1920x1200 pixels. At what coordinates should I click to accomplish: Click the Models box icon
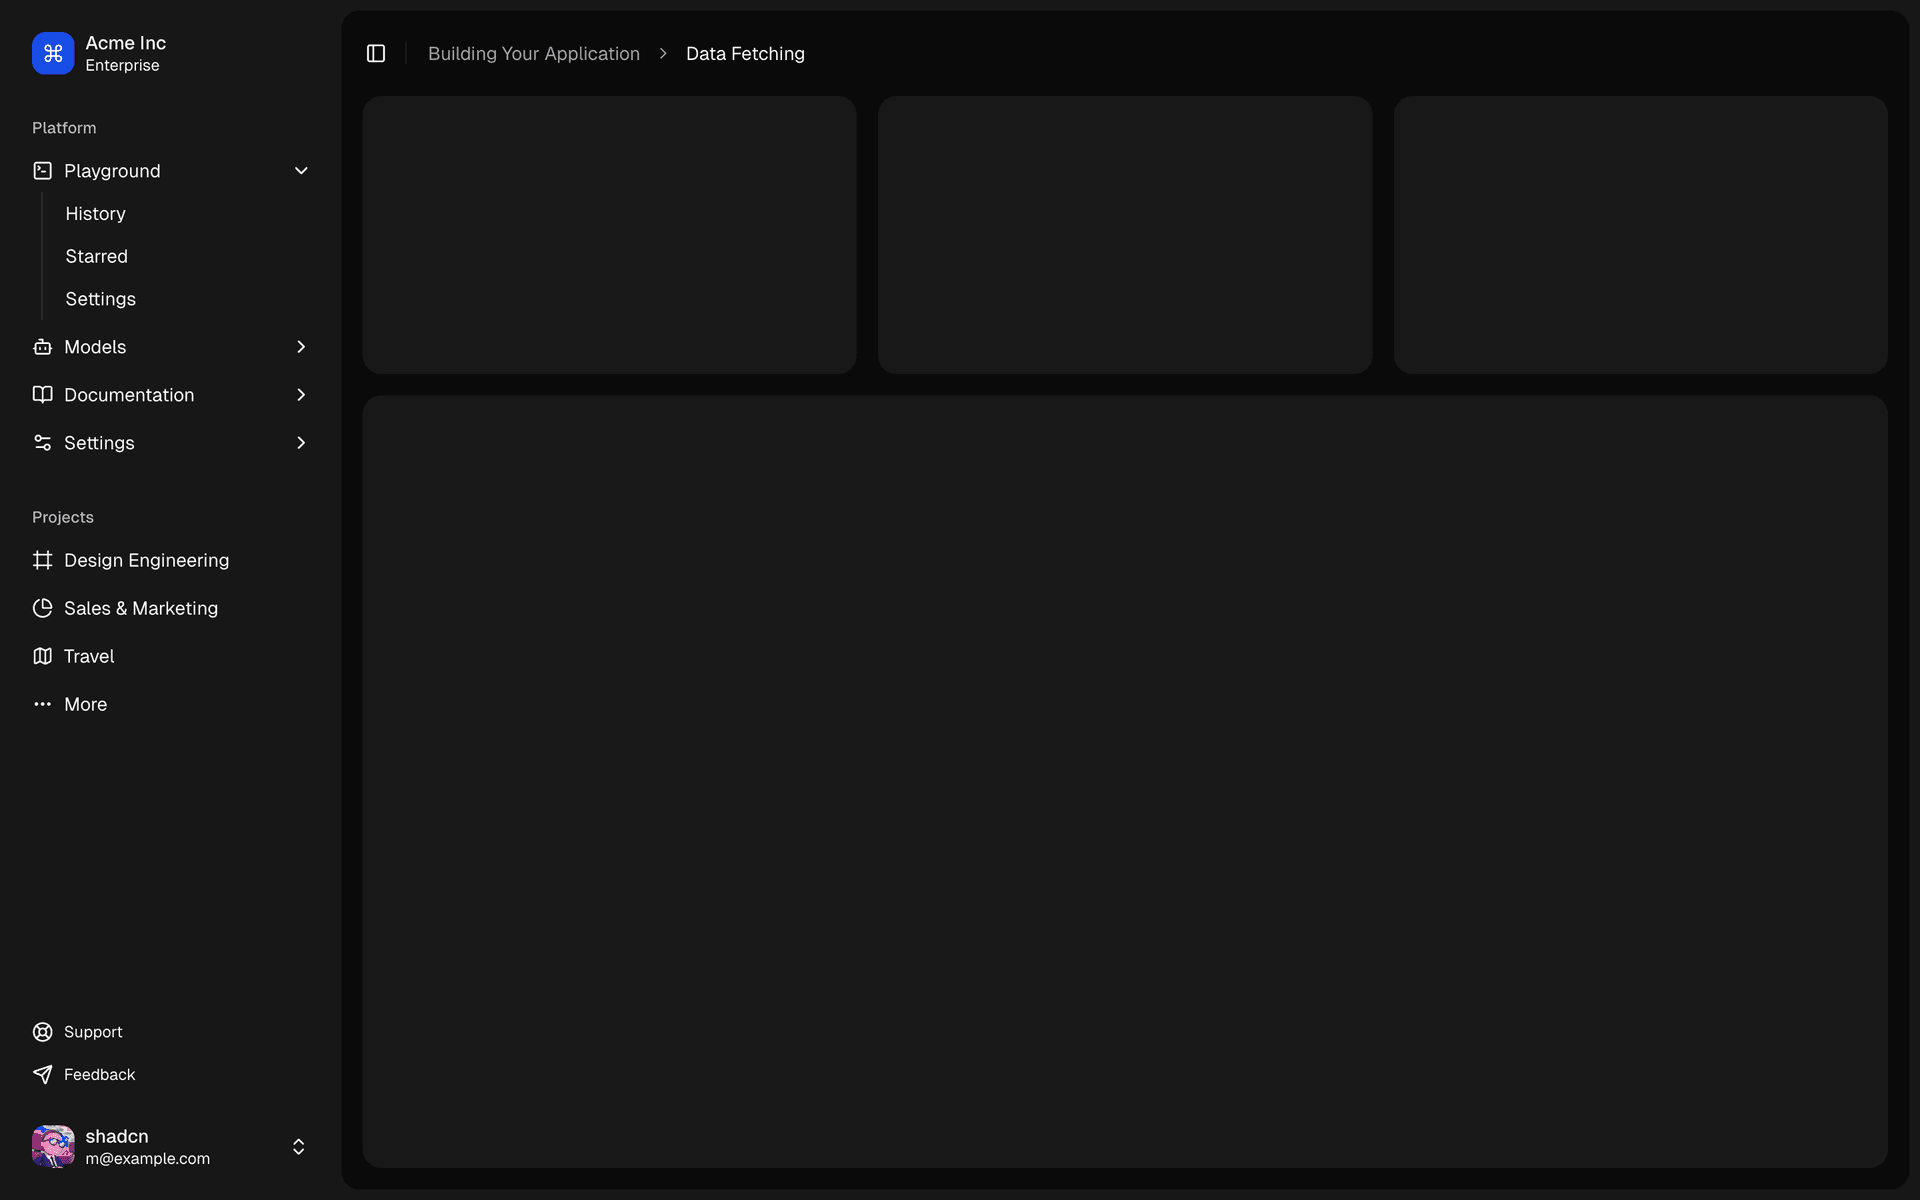(x=42, y=346)
